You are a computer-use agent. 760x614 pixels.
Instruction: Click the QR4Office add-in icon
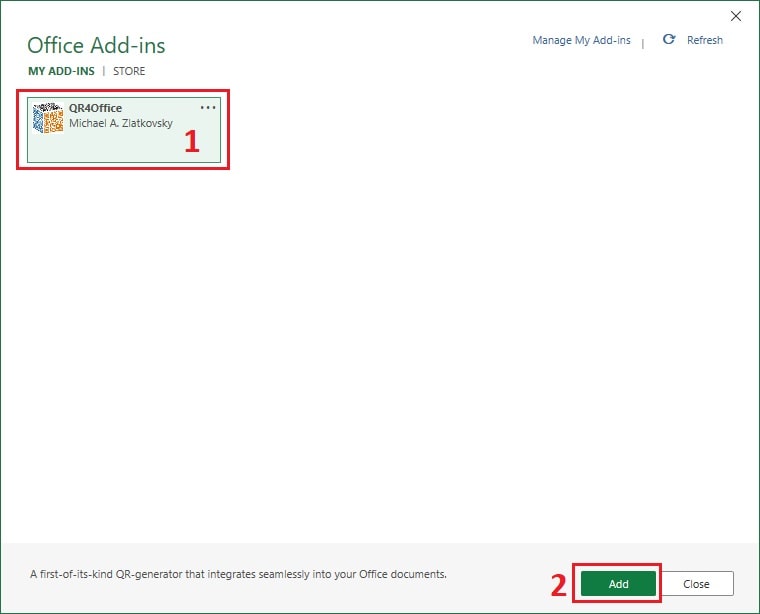(48, 118)
